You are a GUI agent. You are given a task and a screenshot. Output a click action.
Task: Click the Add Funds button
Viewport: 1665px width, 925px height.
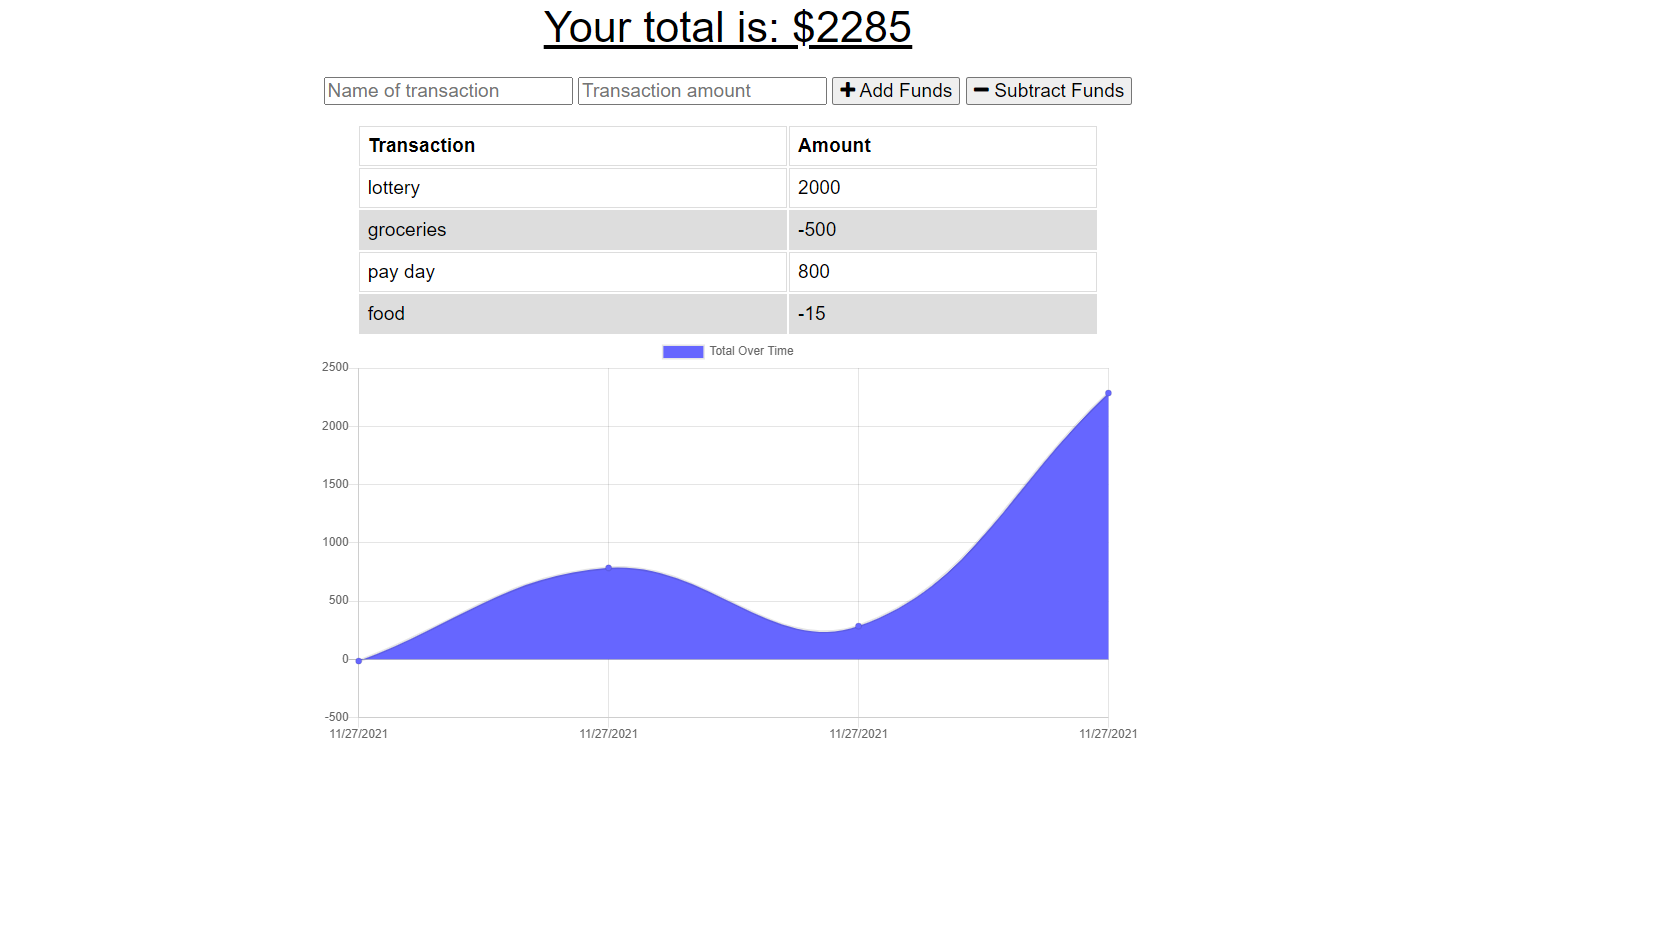point(895,91)
